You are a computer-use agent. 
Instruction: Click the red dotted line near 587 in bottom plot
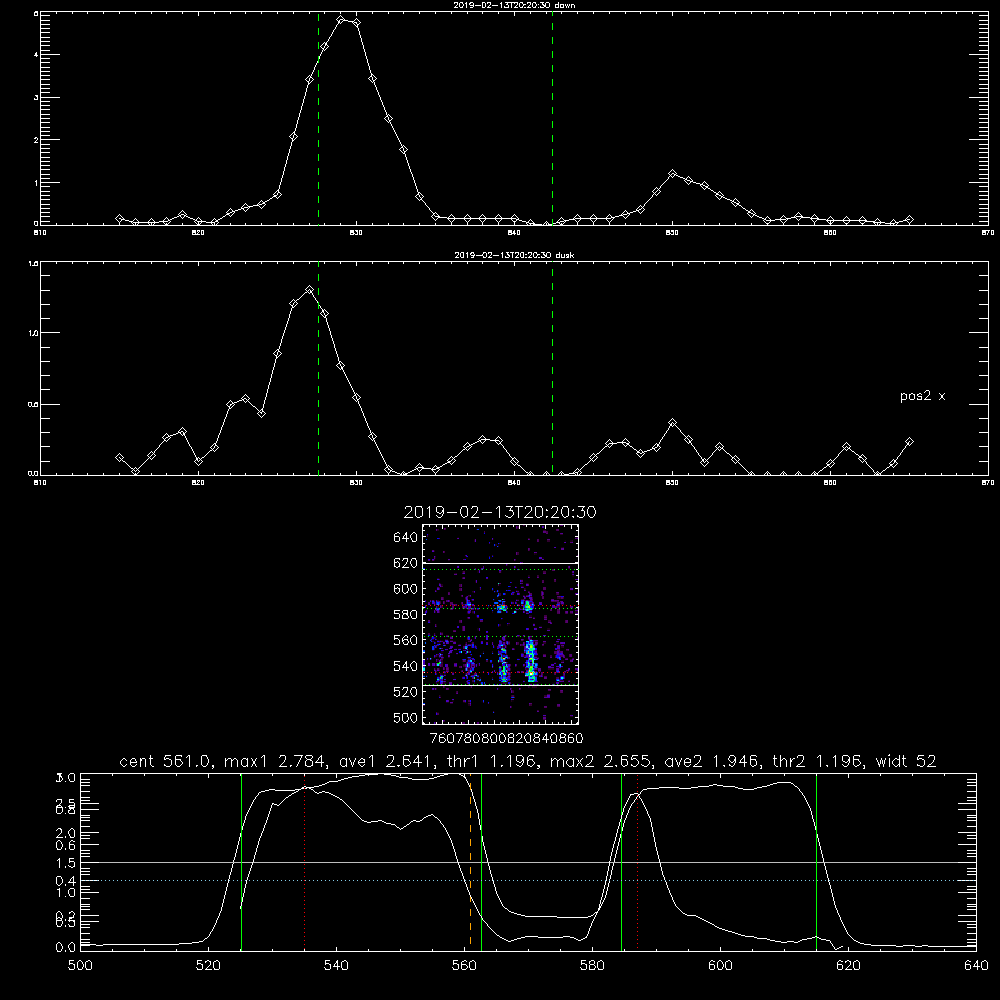(637, 861)
